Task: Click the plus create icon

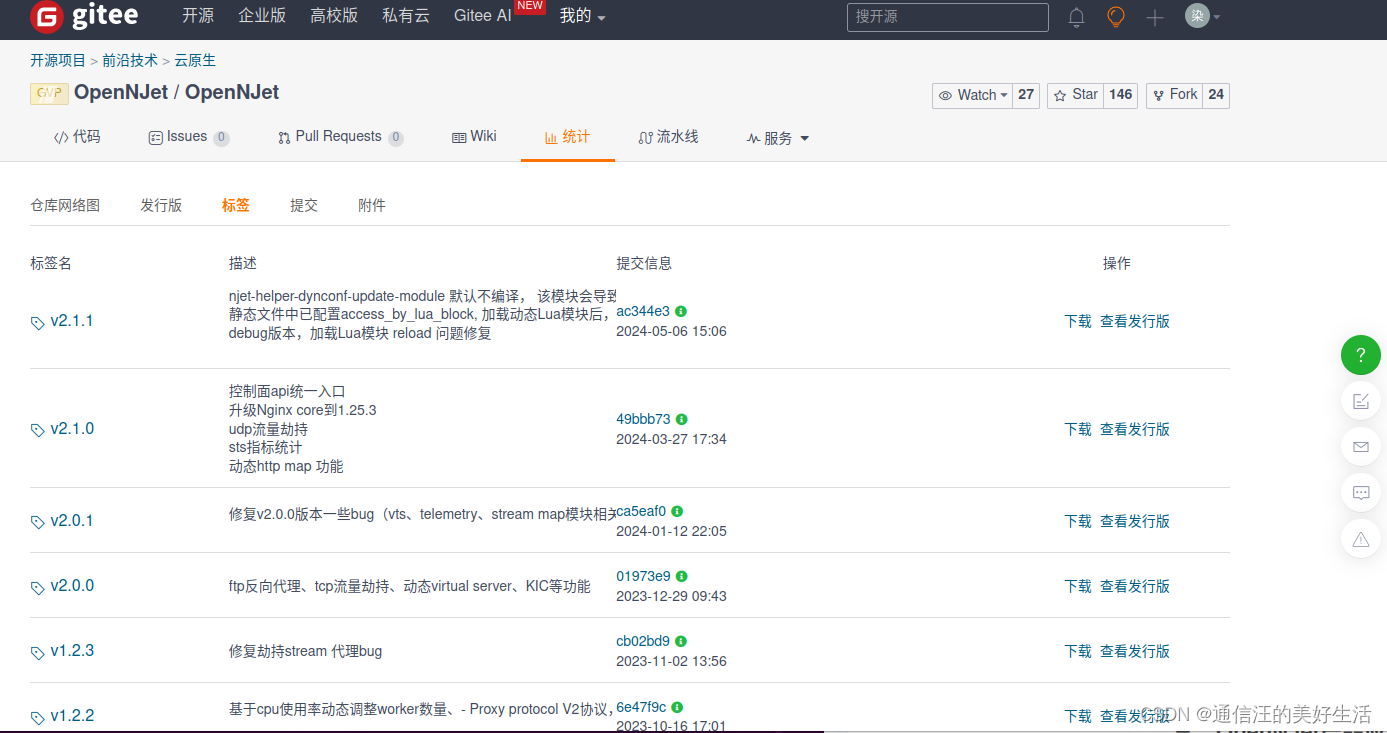Action: pos(1155,17)
